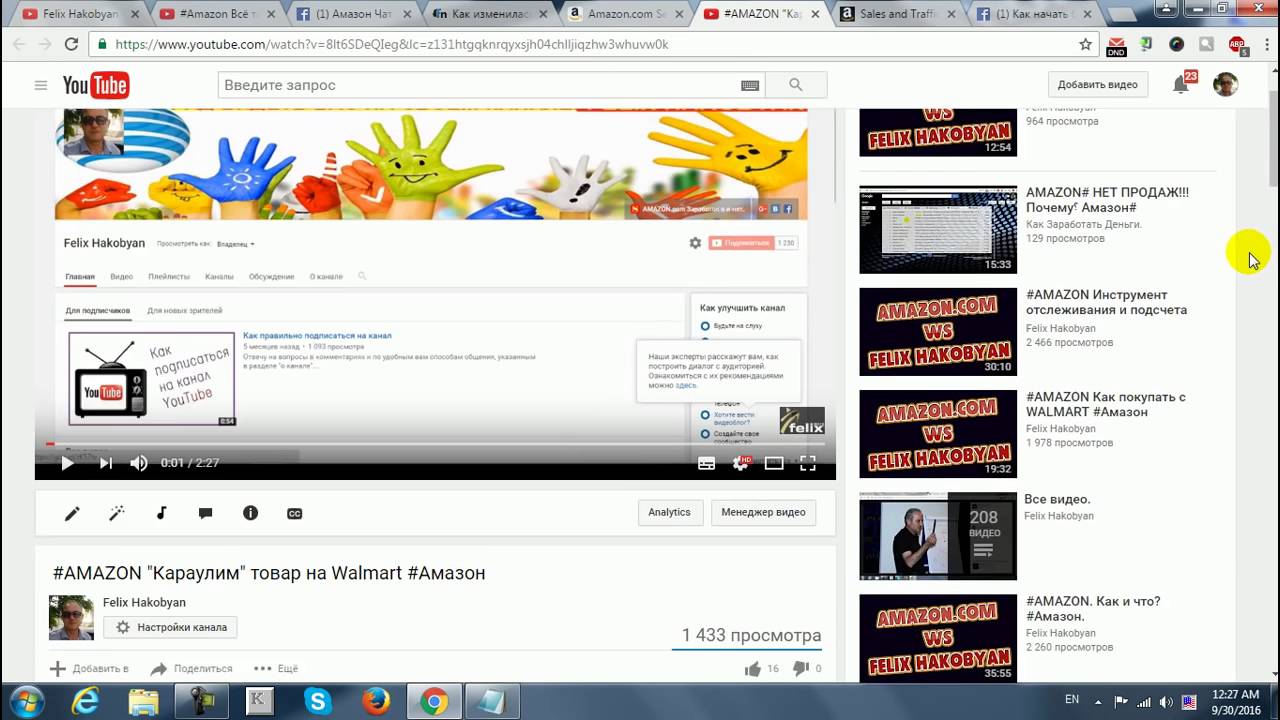Click the channel avatar beside the Настройки канала button
This screenshot has width=1280, height=720.
pos(71,618)
